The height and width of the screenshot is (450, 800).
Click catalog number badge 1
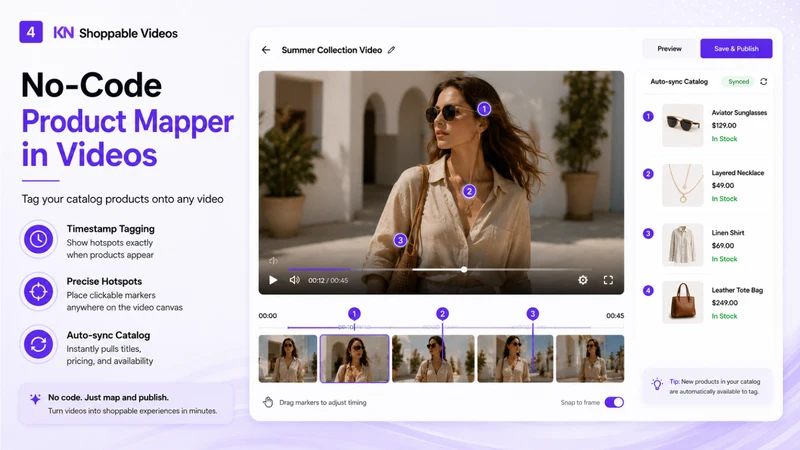pyautogui.click(x=648, y=116)
